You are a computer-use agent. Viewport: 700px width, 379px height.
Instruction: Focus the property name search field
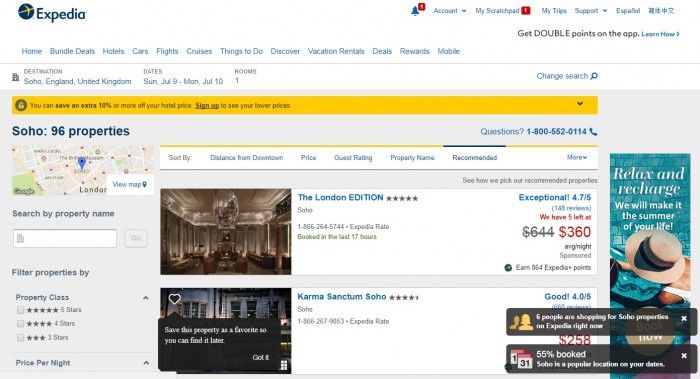(65, 238)
